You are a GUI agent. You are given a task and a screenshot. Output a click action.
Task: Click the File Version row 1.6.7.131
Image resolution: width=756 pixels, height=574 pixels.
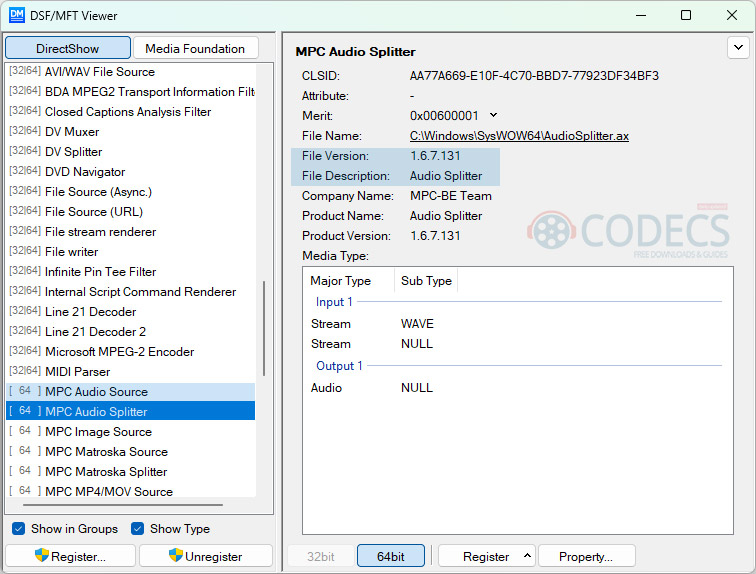pos(395,156)
